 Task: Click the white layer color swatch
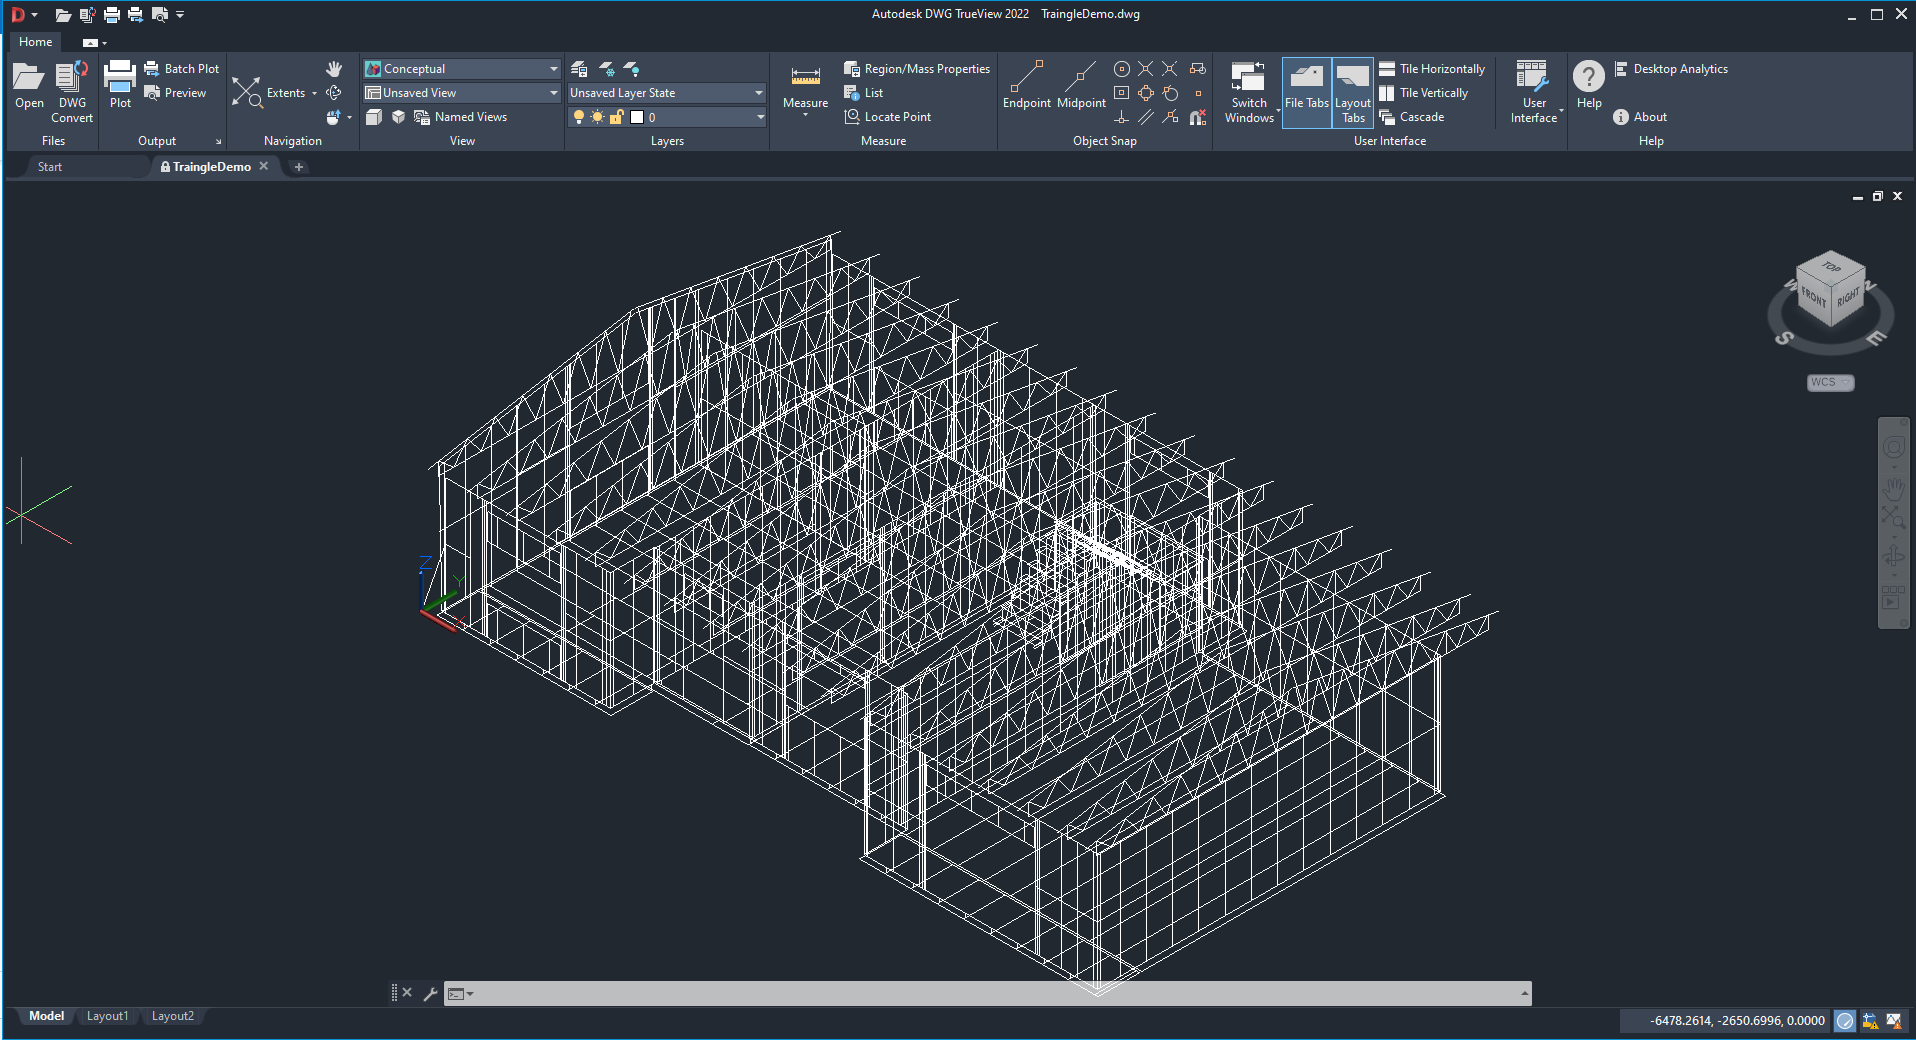pos(637,117)
